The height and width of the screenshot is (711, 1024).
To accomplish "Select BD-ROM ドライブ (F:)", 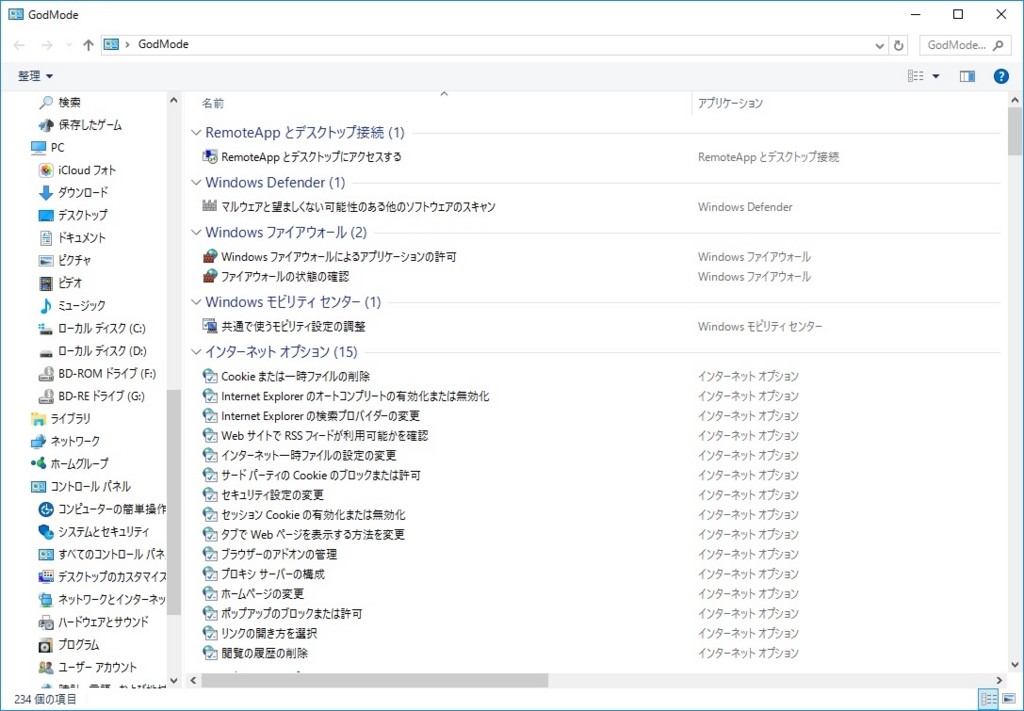I will click(107, 373).
